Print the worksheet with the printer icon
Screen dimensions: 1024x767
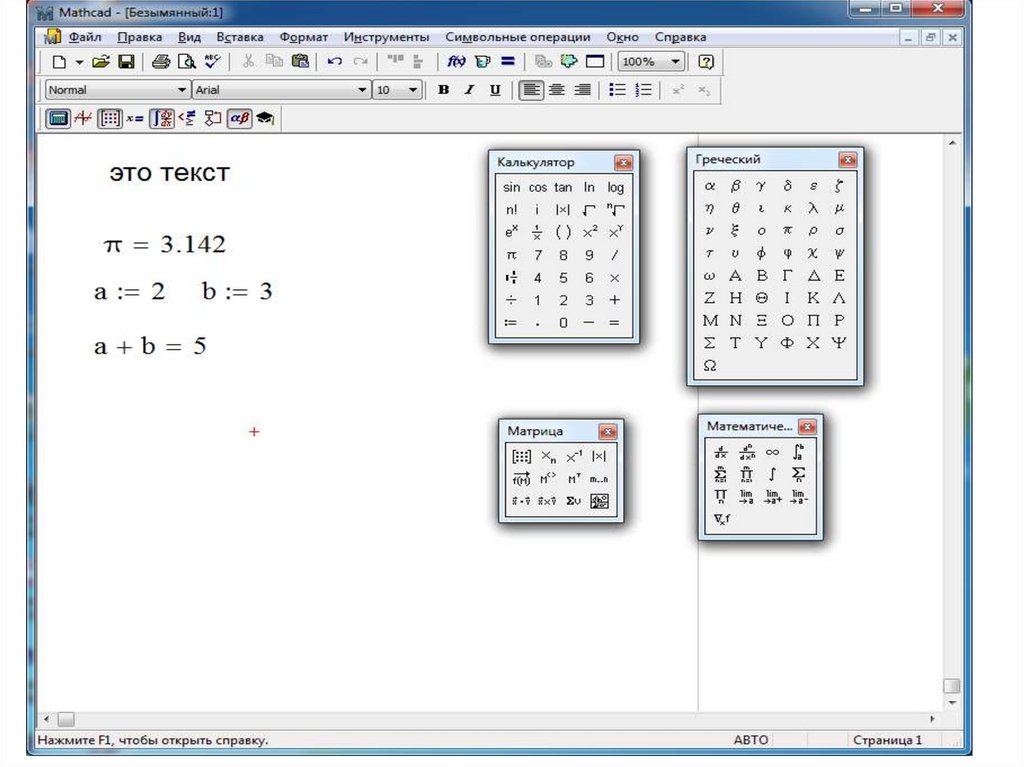pyautogui.click(x=161, y=62)
